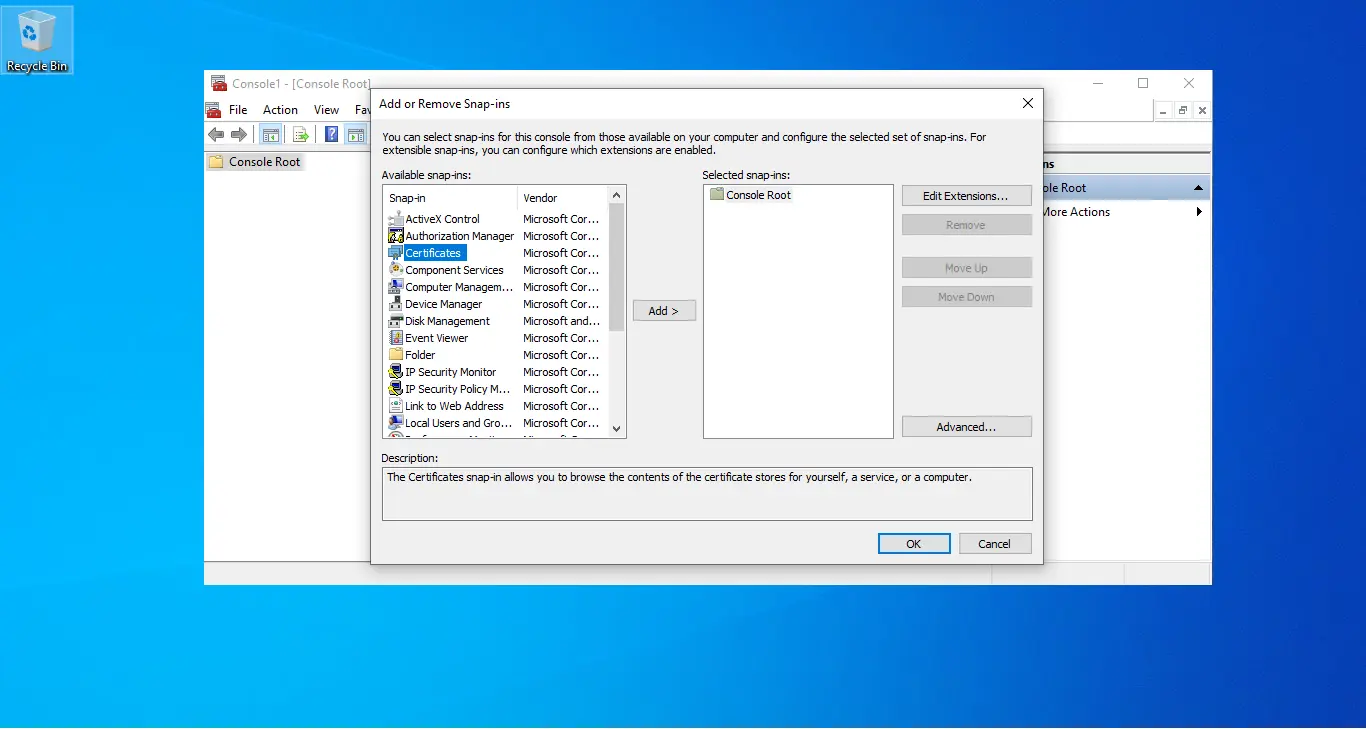Select the ActiveX Control snap-in name
This screenshot has width=1366, height=729.
(x=442, y=219)
